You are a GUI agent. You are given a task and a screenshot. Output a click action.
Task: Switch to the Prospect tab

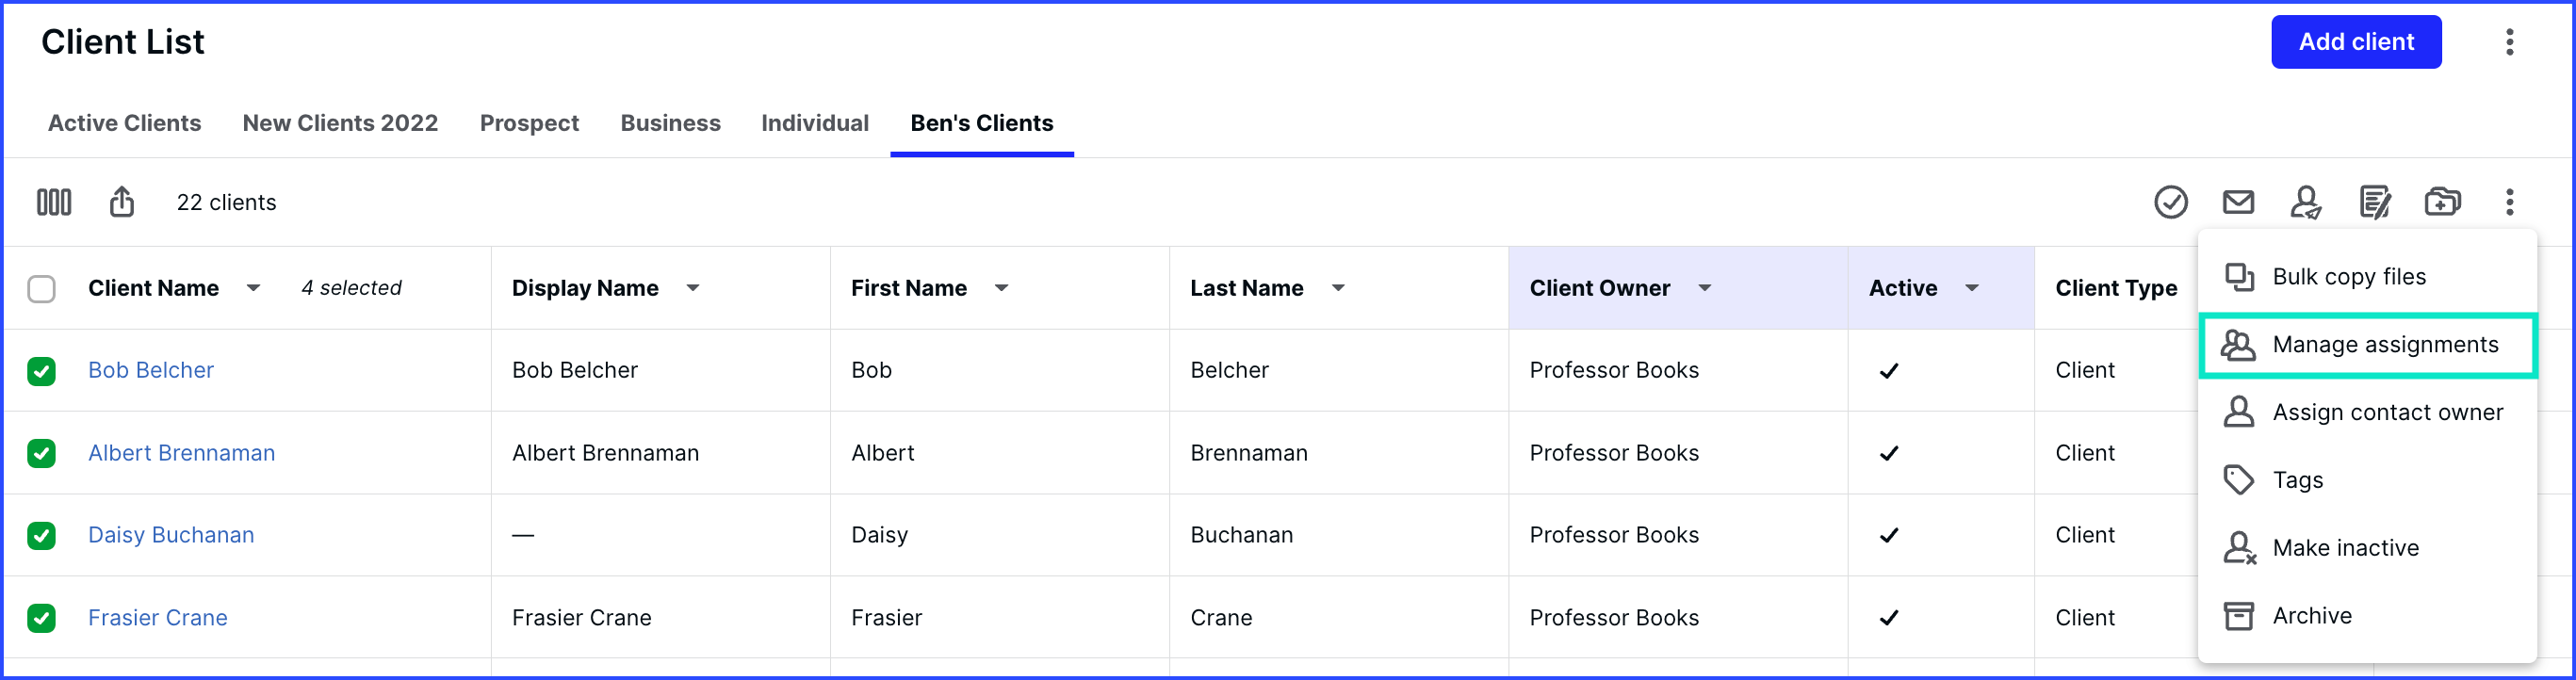(529, 123)
